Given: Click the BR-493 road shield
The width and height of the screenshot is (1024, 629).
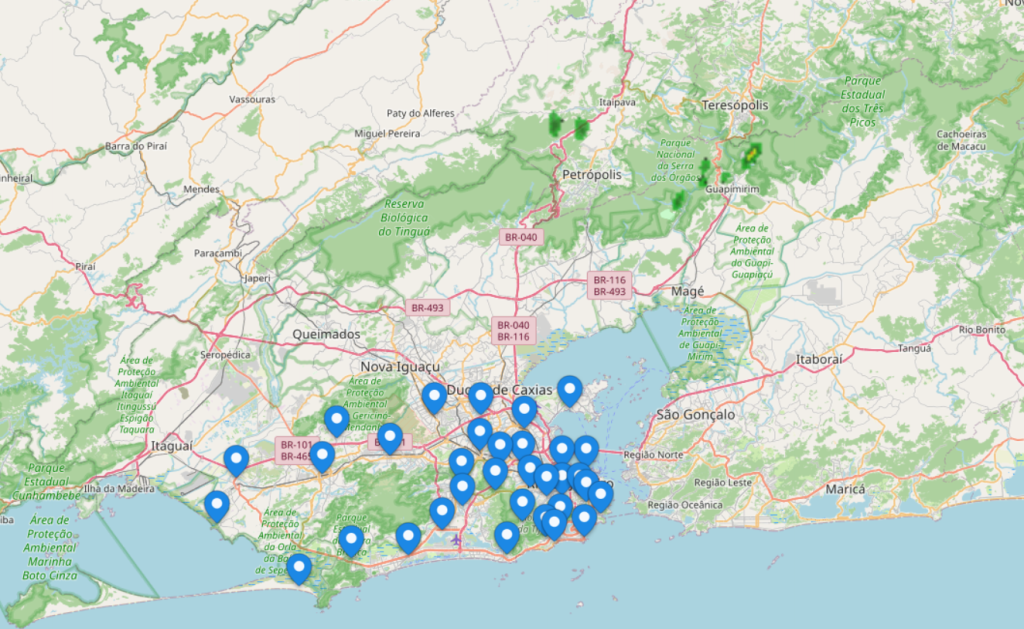Looking at the screenshot, I should coord(427,307).
